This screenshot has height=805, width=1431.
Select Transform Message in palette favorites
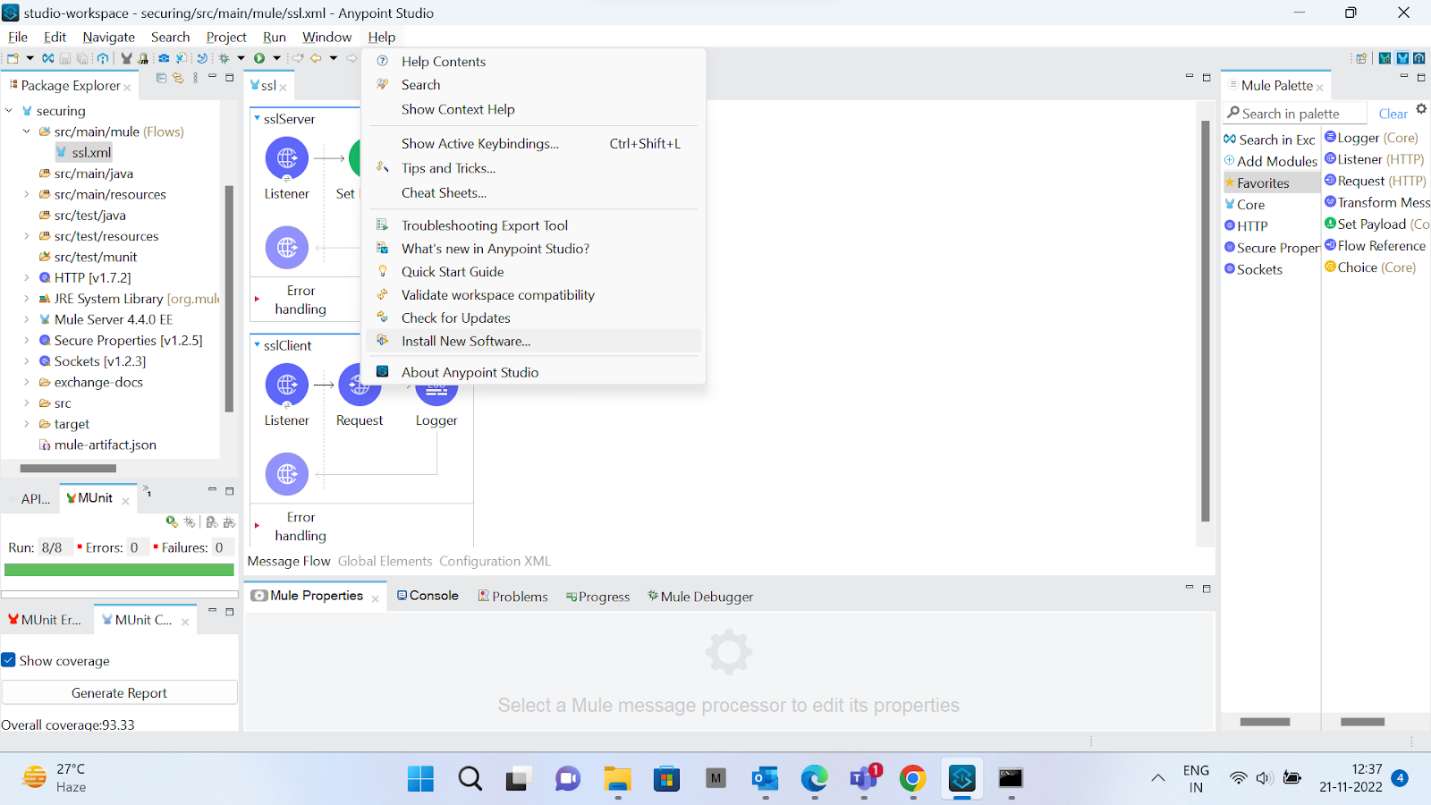tap(1377, 202)
